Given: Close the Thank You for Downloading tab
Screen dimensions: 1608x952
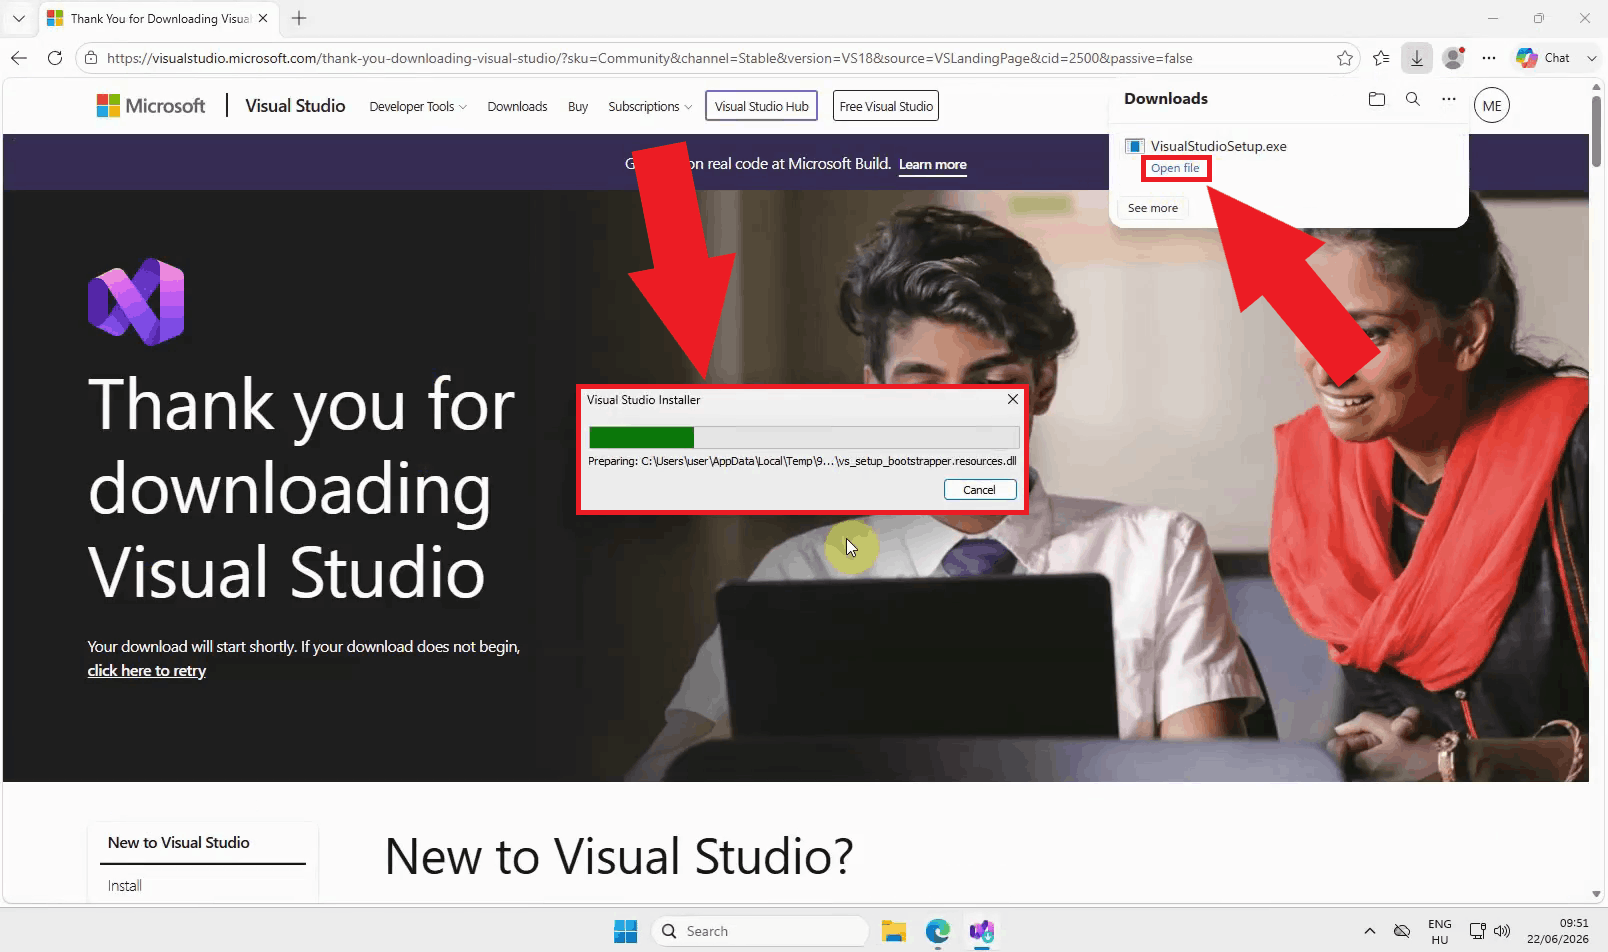Looking at the screenshot, I should click(x=263, y=18).
